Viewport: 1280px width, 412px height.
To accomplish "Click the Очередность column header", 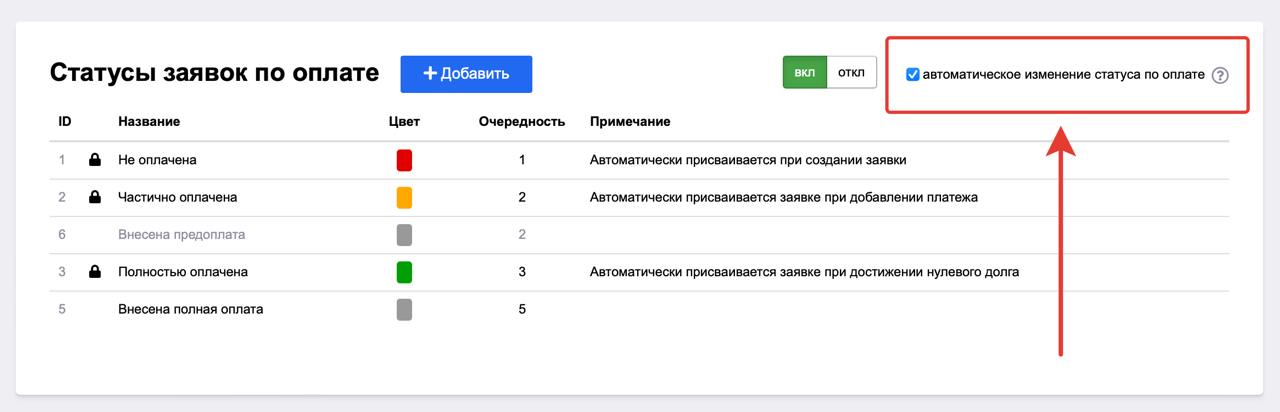I will coord(521,122).
